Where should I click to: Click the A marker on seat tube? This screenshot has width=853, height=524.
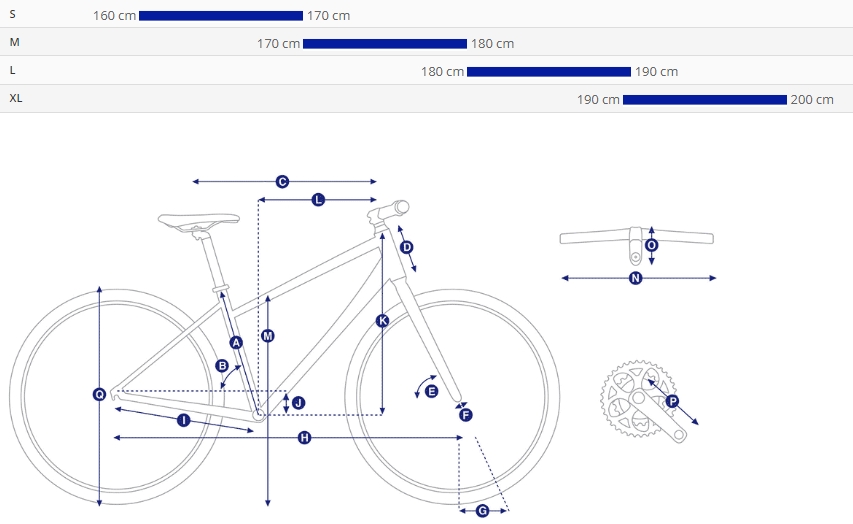click(236, 343)
